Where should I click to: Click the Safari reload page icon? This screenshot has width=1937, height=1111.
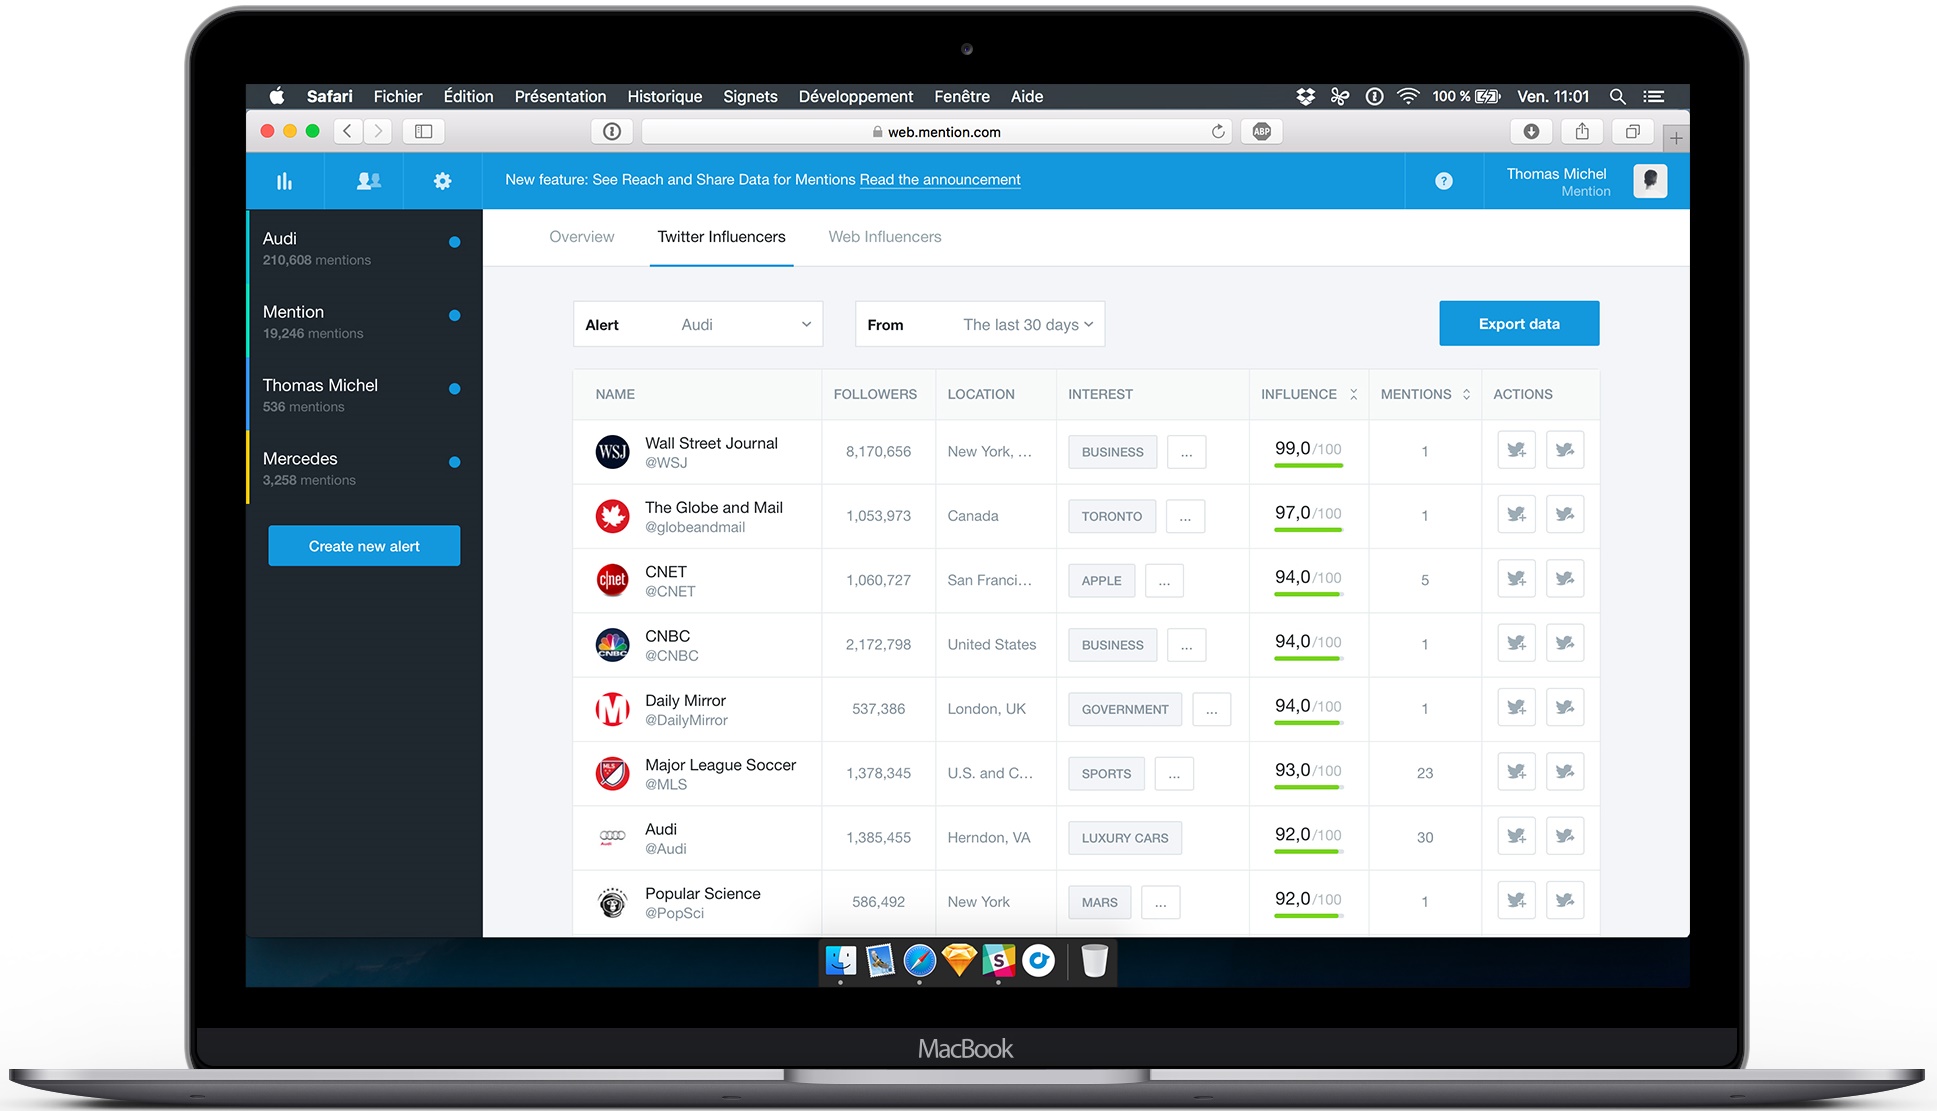point(1218,132)
